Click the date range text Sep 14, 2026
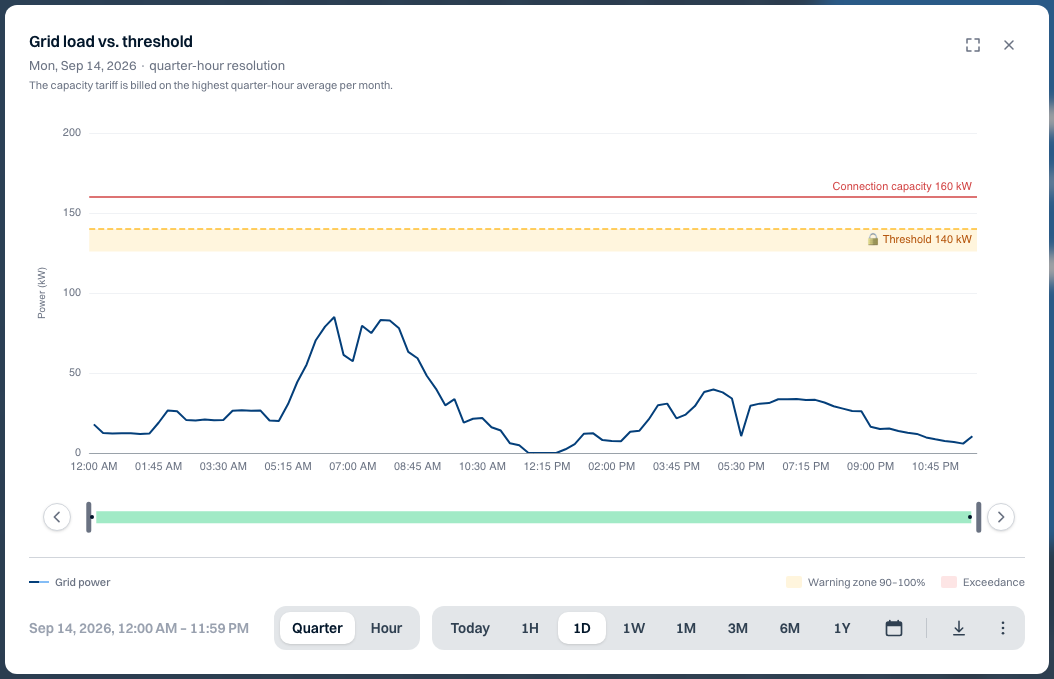 point(138,628)
